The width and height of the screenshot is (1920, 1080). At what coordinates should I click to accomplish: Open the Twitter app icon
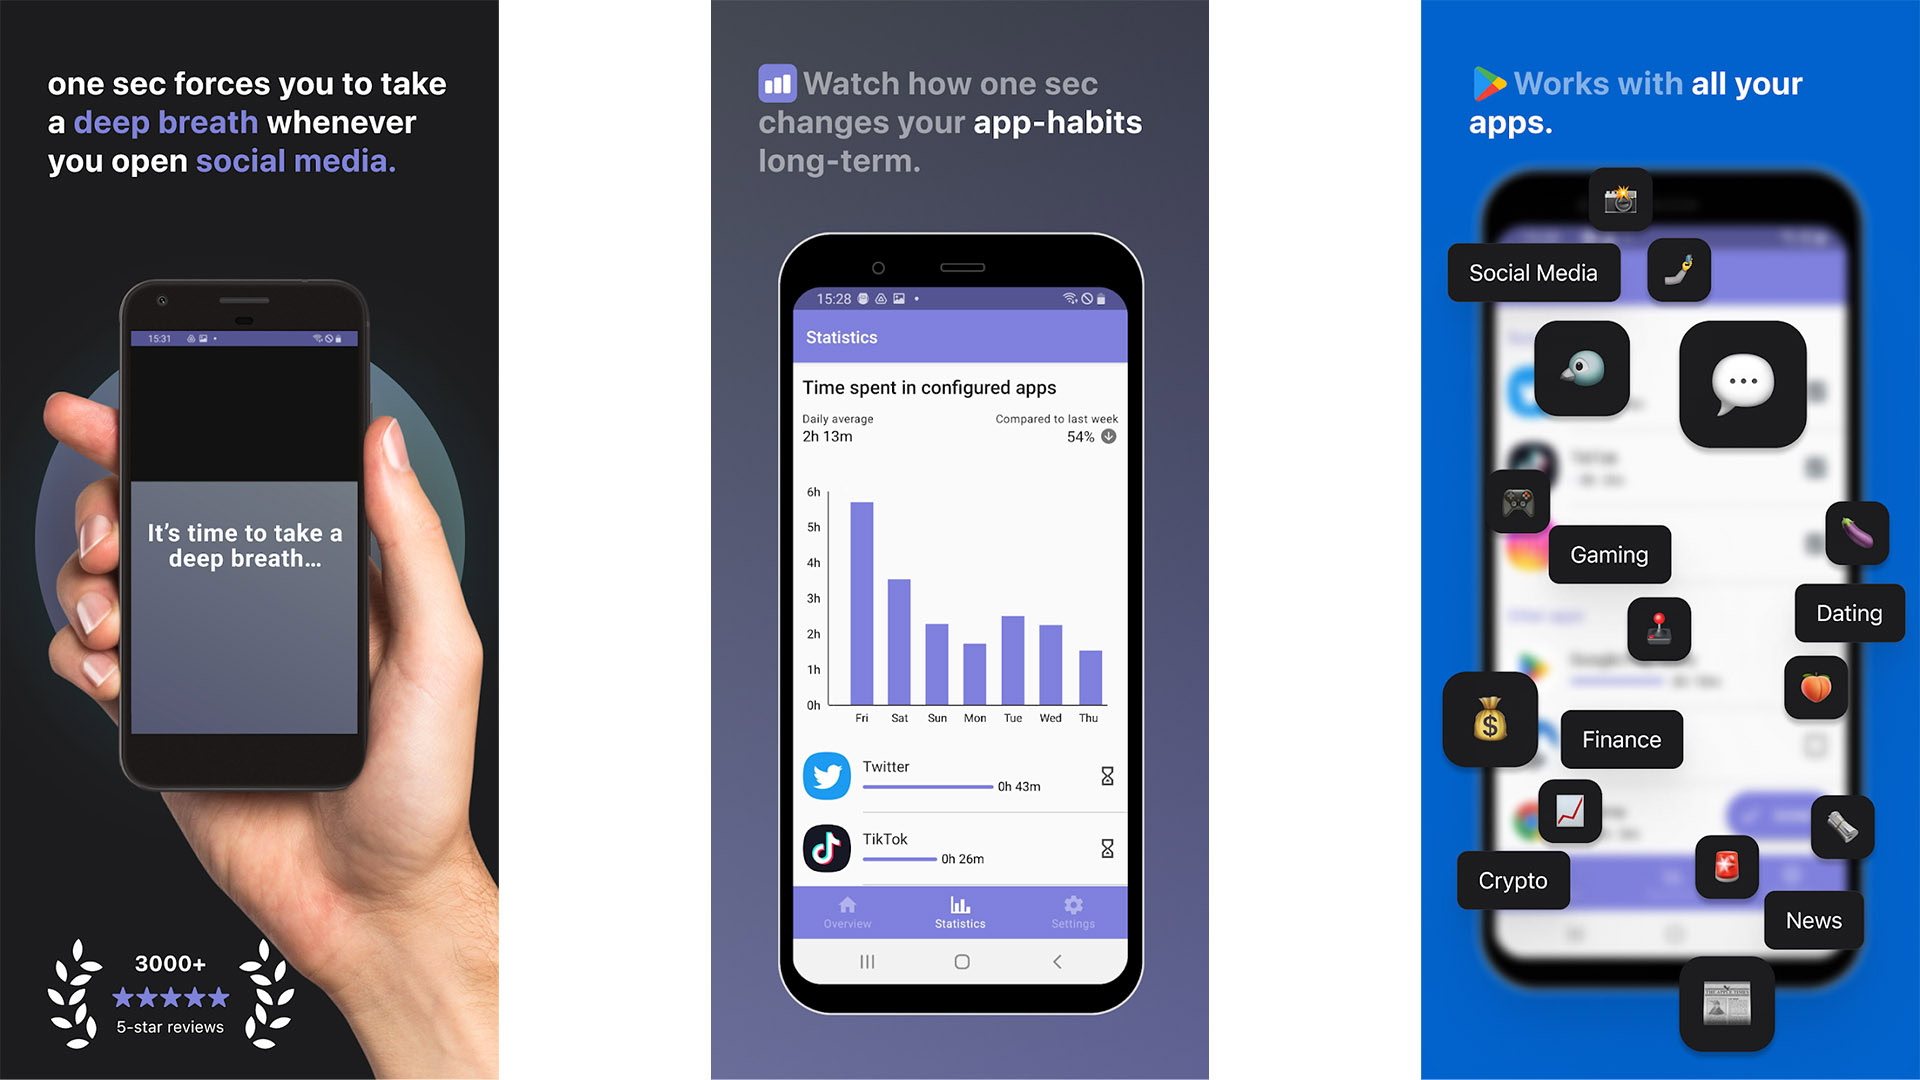click(x=822, y=774)
